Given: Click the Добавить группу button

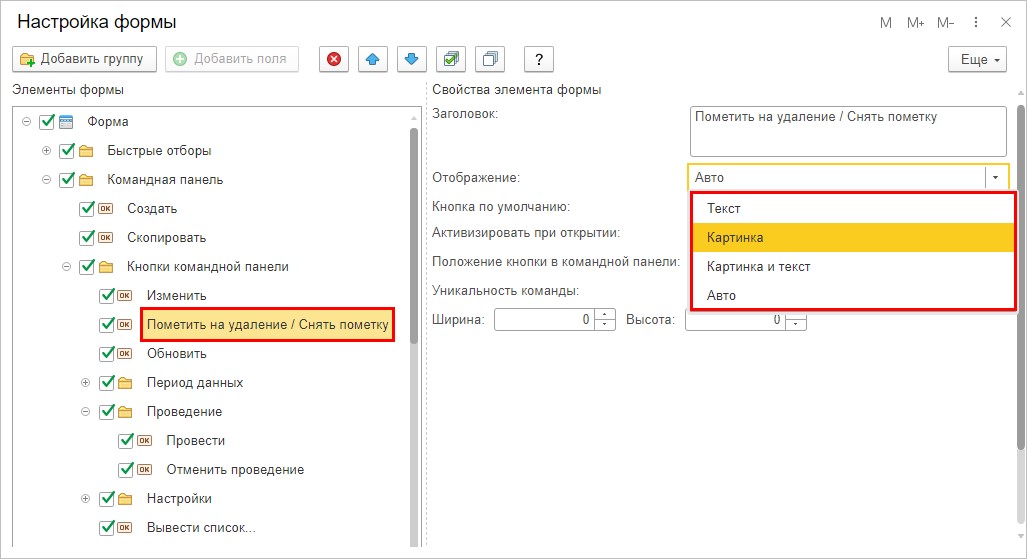Looking at the screenshot, I should pyautogui.click(x=84, y=59).
